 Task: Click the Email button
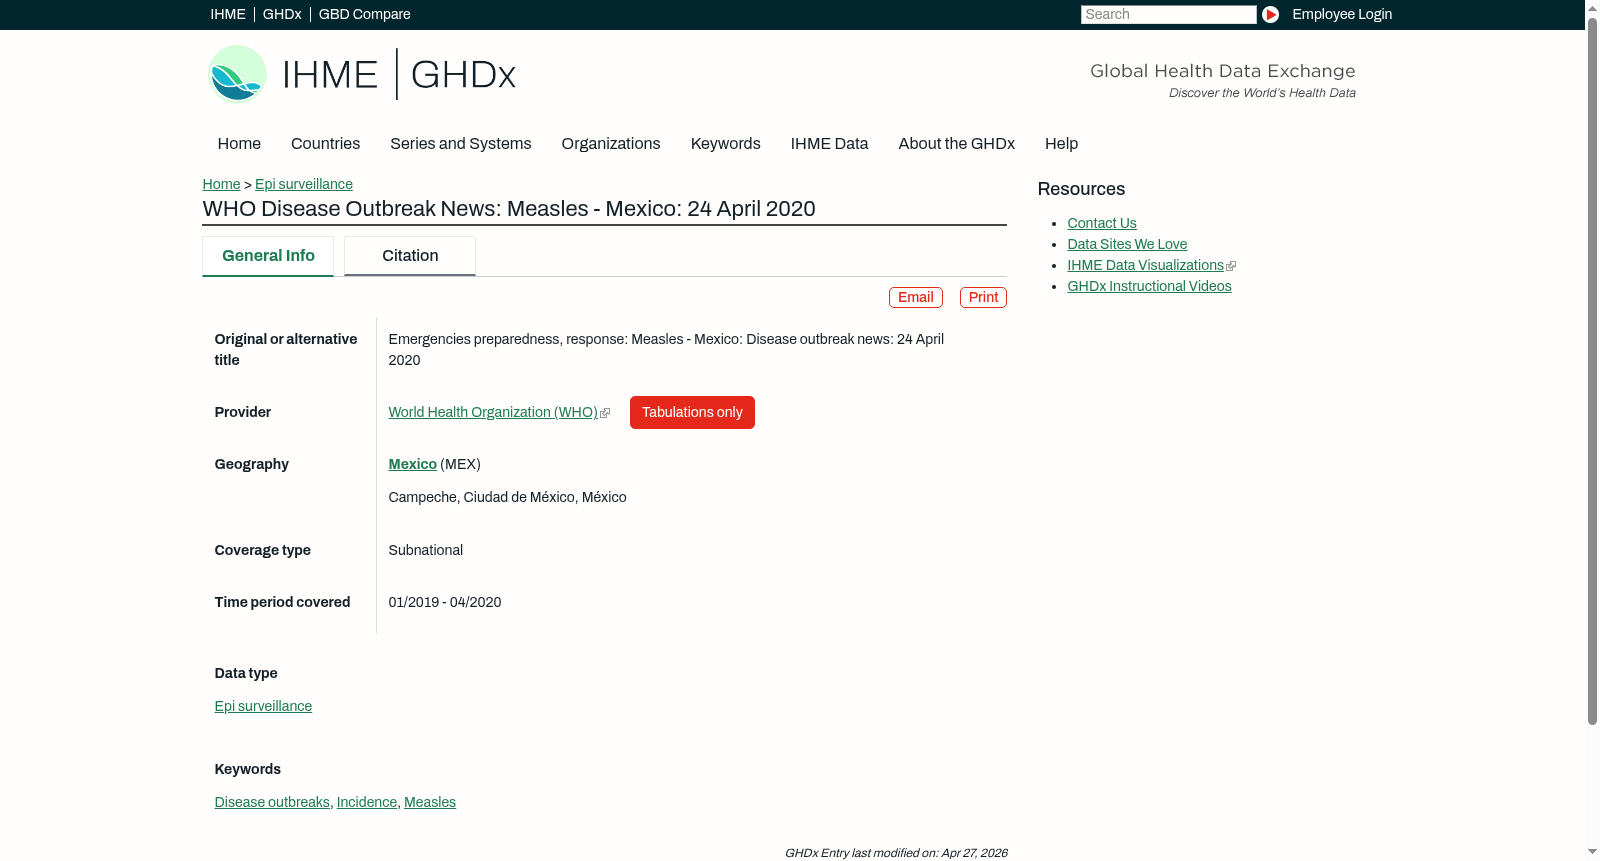(916, 297)
